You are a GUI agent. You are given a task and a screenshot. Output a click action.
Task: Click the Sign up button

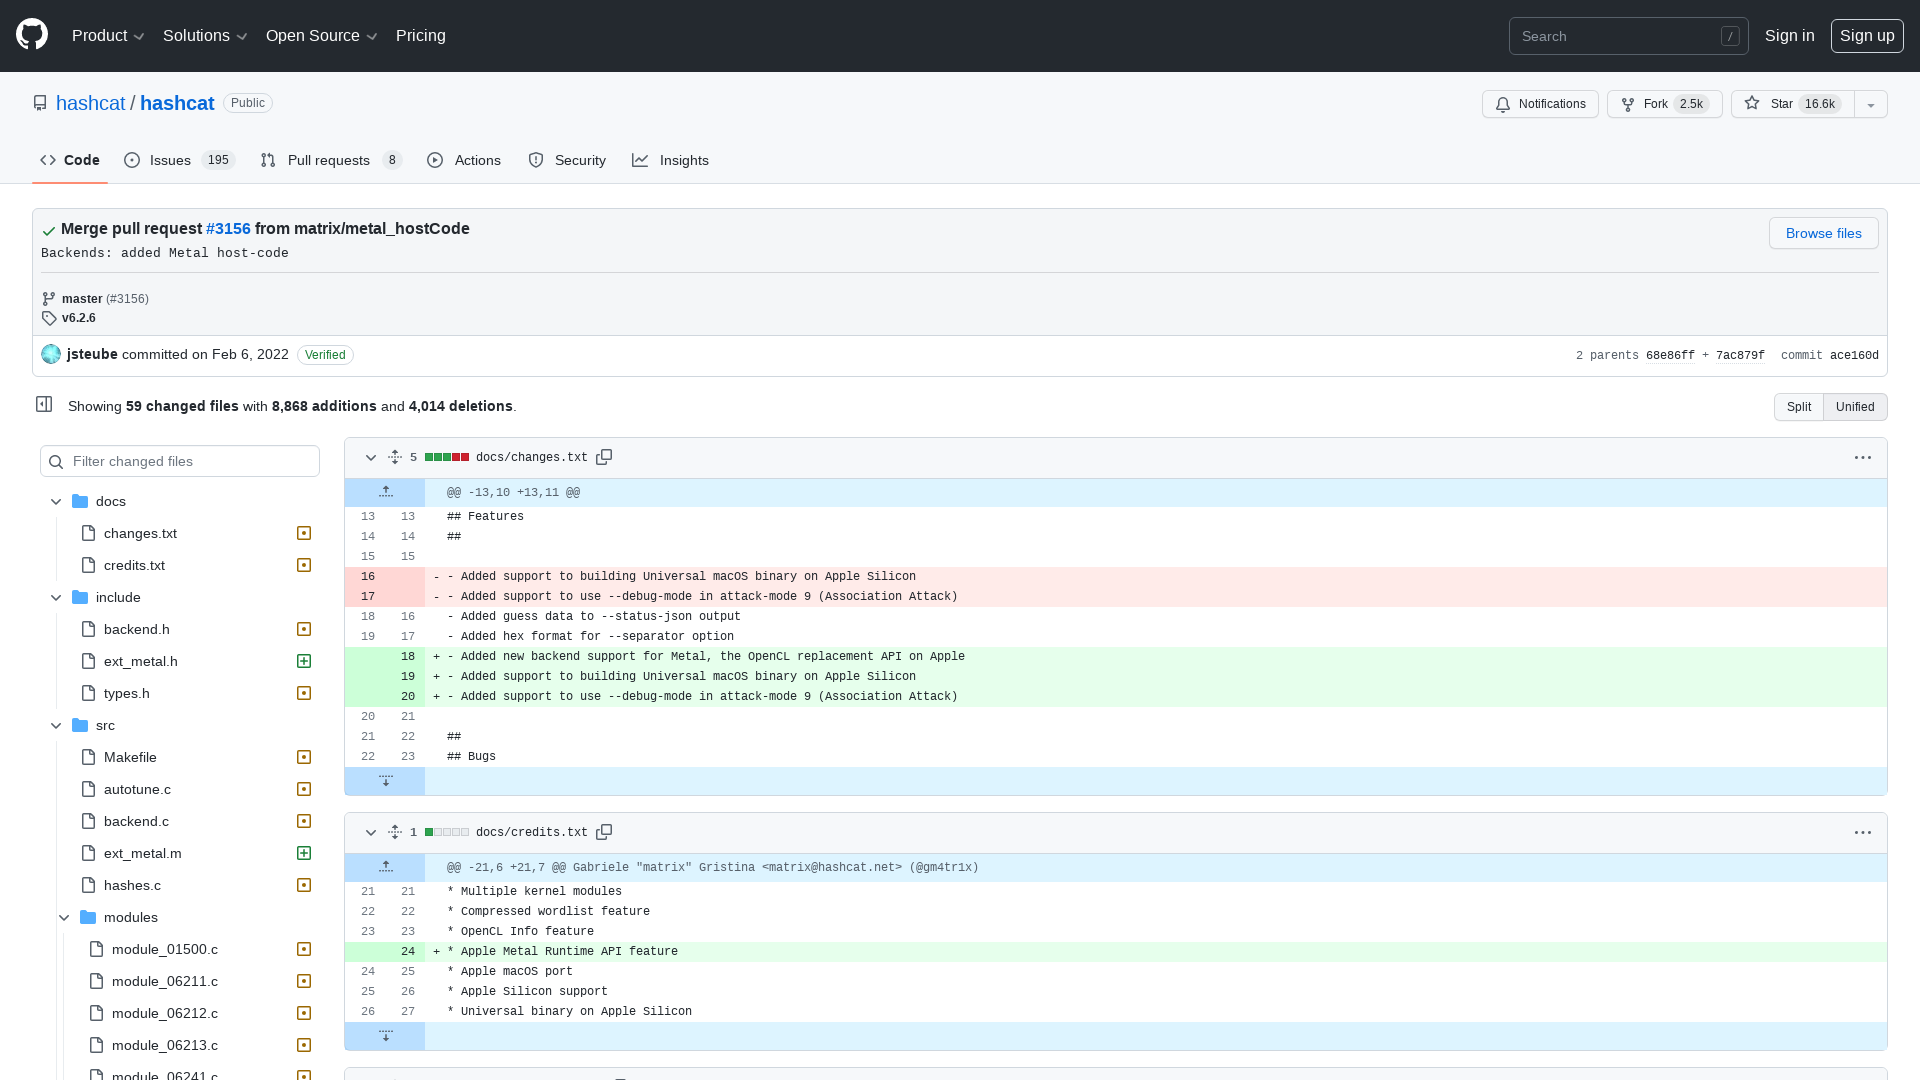tap(1867, 35)
